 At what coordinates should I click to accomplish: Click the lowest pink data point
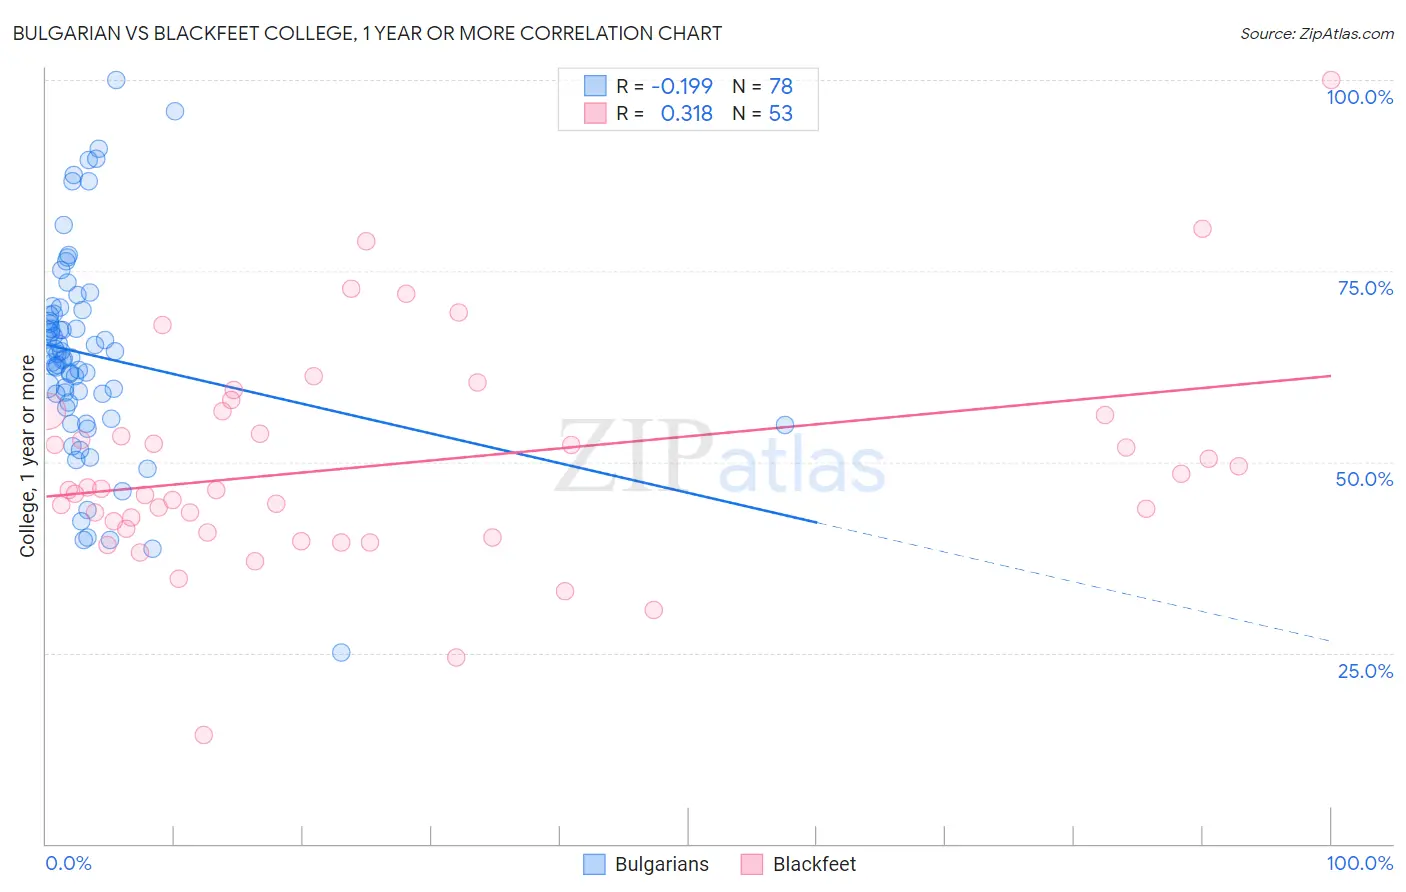pos(203,735)
